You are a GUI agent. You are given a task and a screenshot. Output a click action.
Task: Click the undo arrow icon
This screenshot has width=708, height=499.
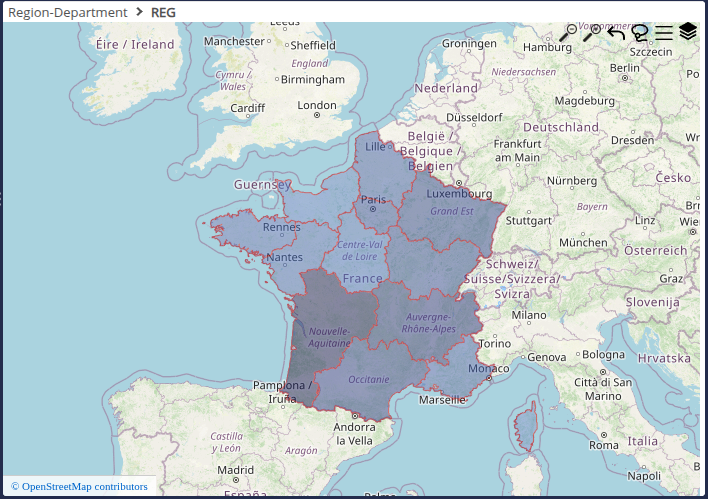coord(616,33)
